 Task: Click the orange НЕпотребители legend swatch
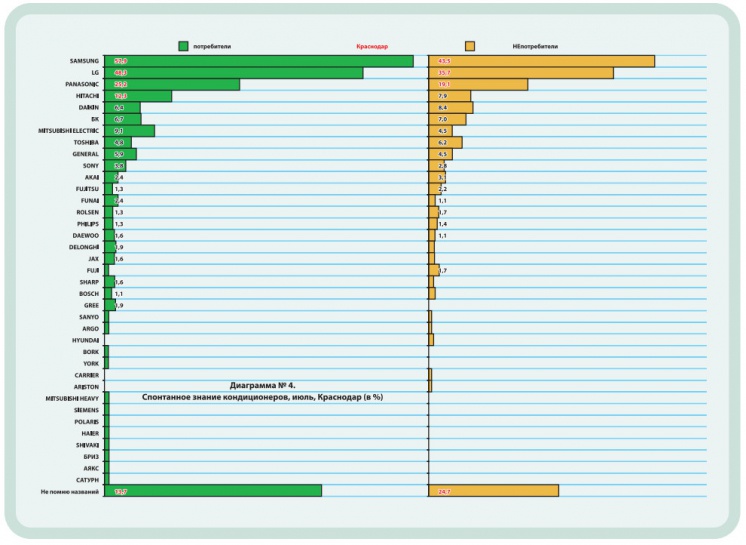point(470,46)
